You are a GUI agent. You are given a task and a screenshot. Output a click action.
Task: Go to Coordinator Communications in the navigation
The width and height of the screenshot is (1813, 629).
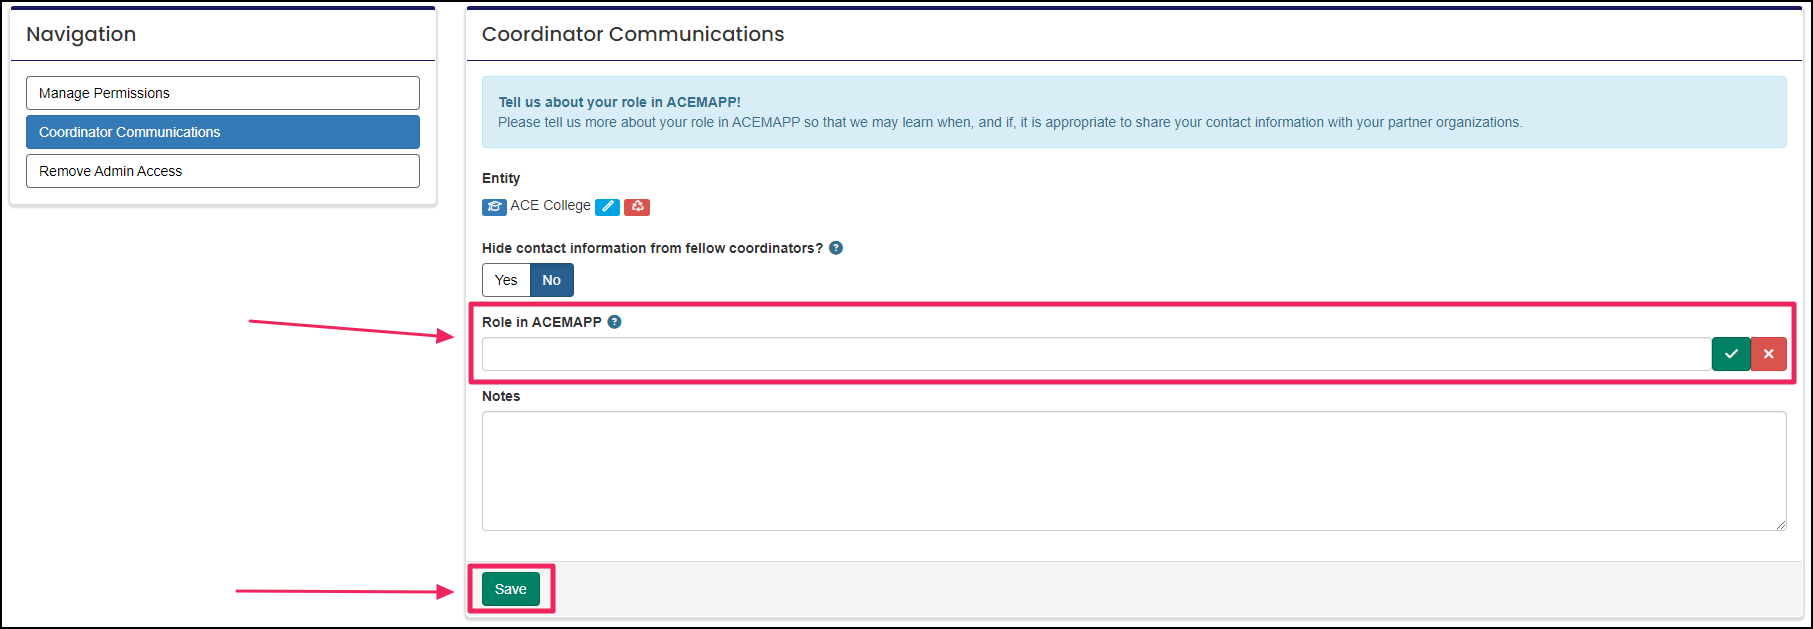(x=222, y=132)
